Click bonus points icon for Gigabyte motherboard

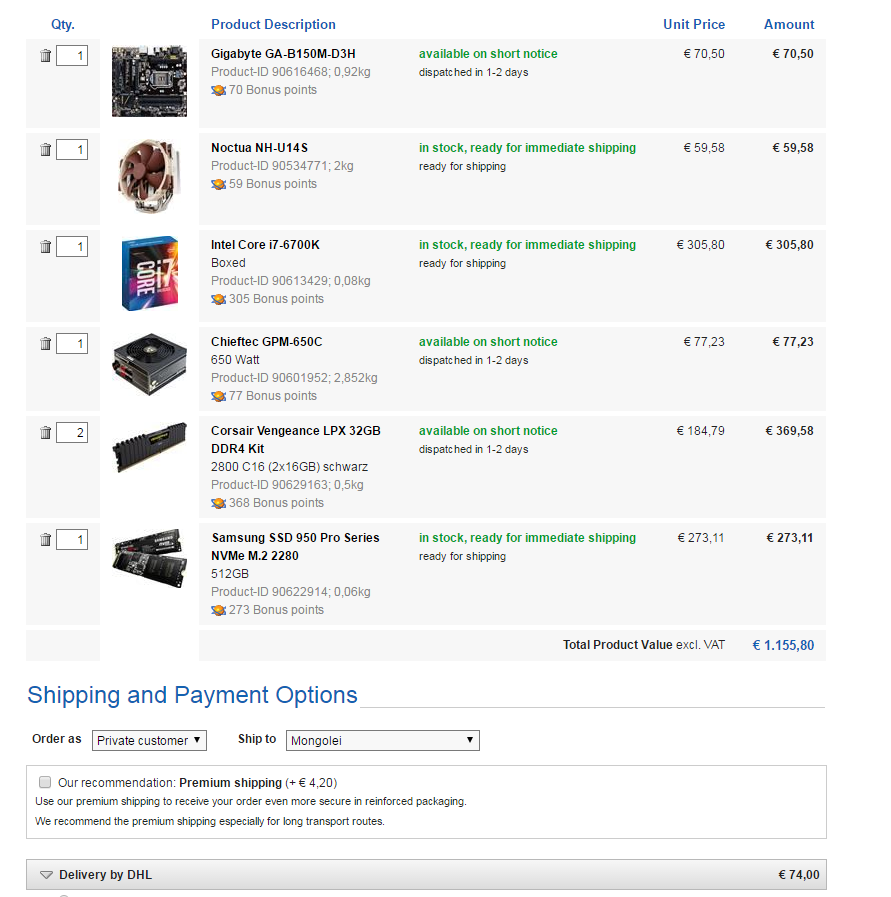coord(218,90)
